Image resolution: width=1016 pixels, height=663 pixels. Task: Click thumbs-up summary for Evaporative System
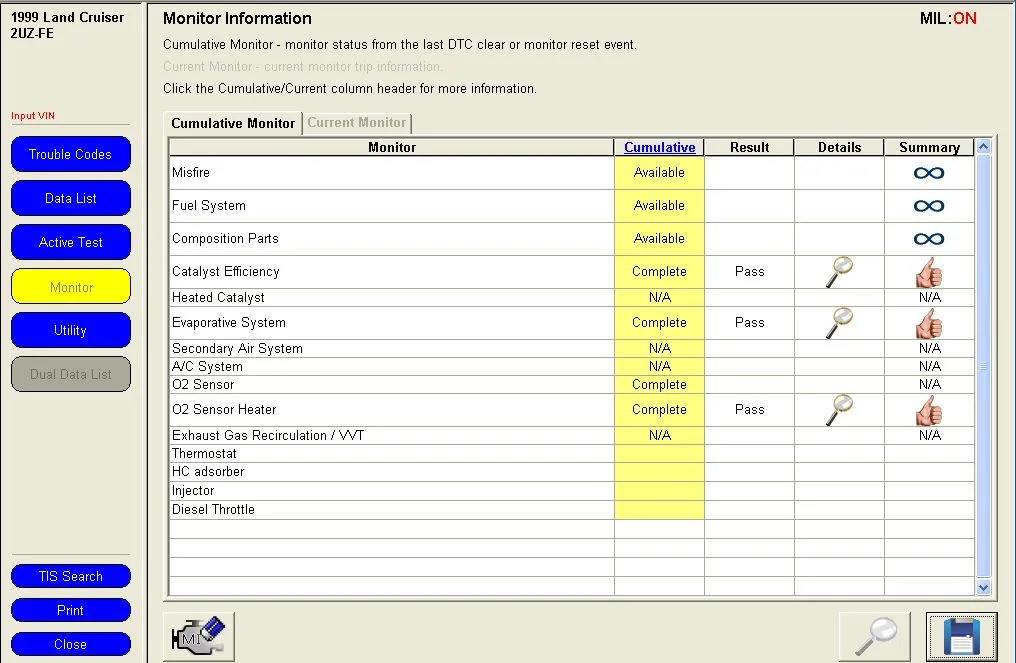tap(929, 323)
